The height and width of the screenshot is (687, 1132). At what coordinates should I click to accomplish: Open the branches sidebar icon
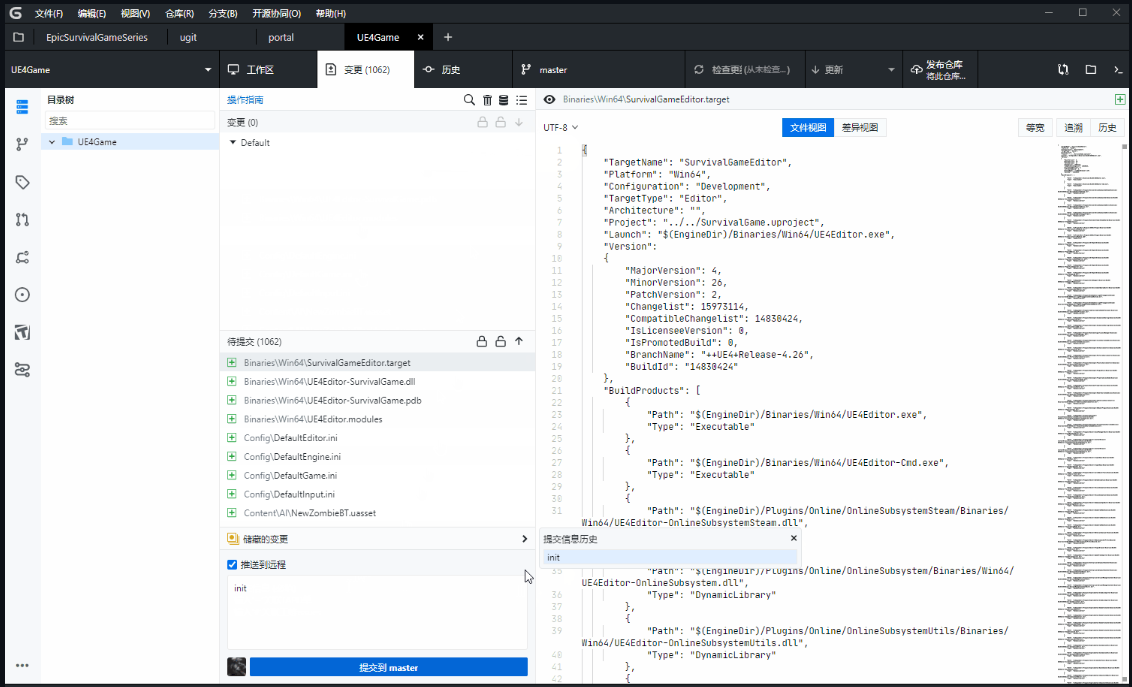point(22,144)
